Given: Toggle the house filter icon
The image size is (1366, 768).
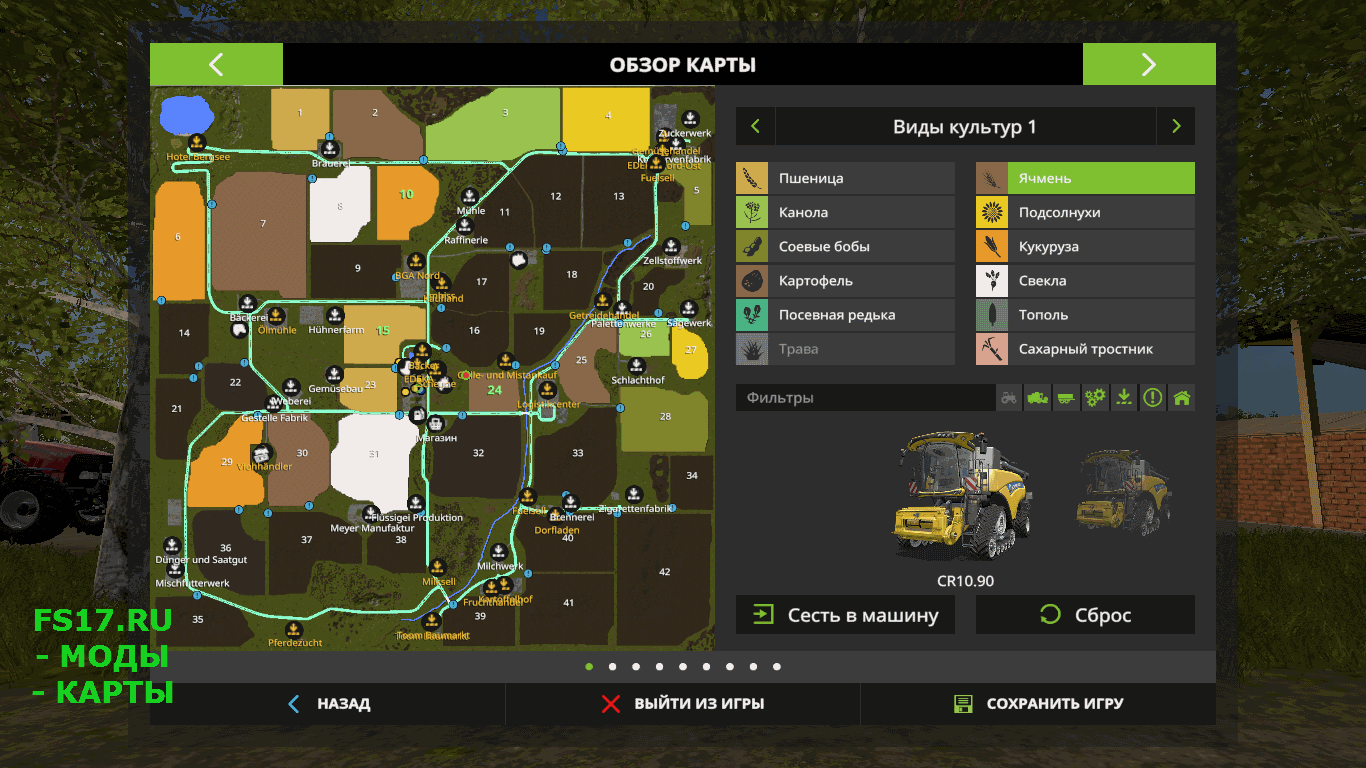Looking at the screenshot, I should point(1182,397).
